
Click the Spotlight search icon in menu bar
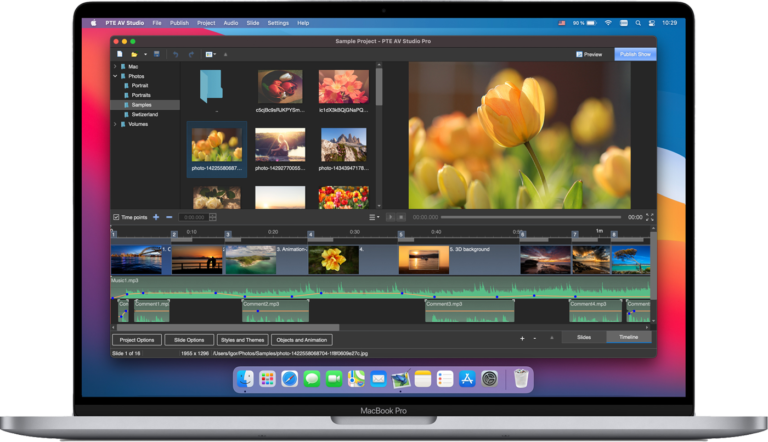click(638, 23)
